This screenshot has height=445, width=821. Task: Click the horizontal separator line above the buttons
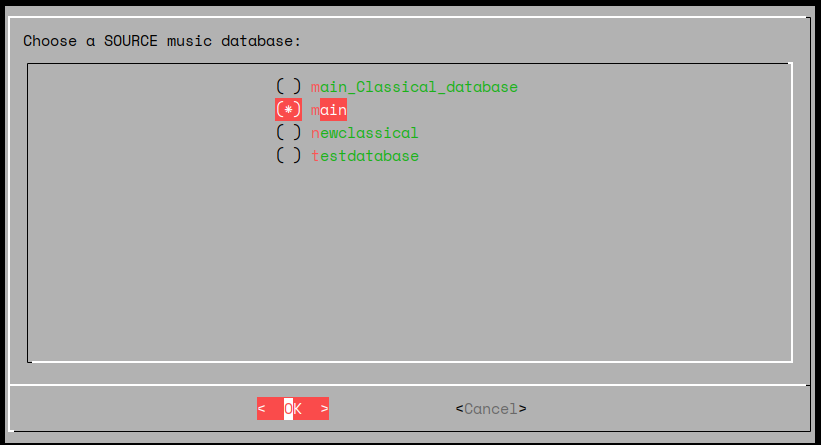410,384
